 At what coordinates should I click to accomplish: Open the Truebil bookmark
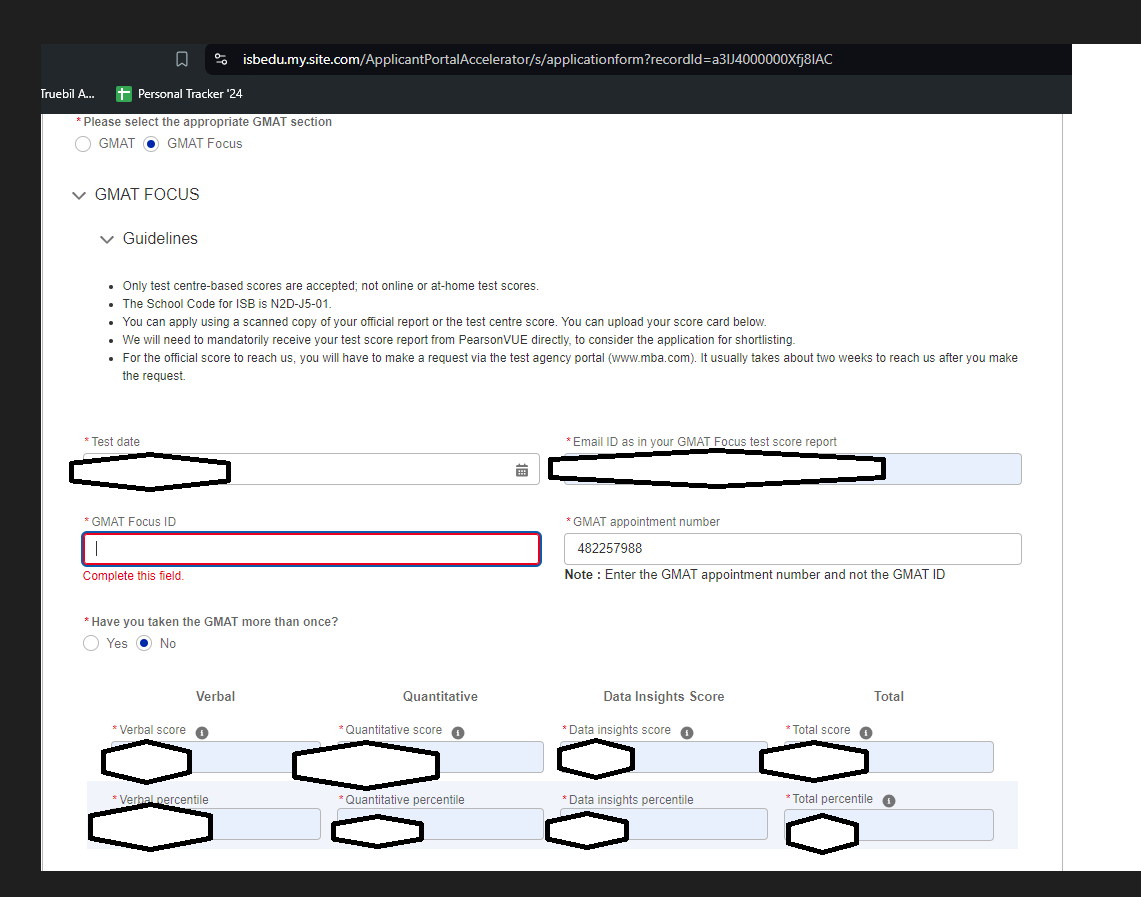pos(67,94)
